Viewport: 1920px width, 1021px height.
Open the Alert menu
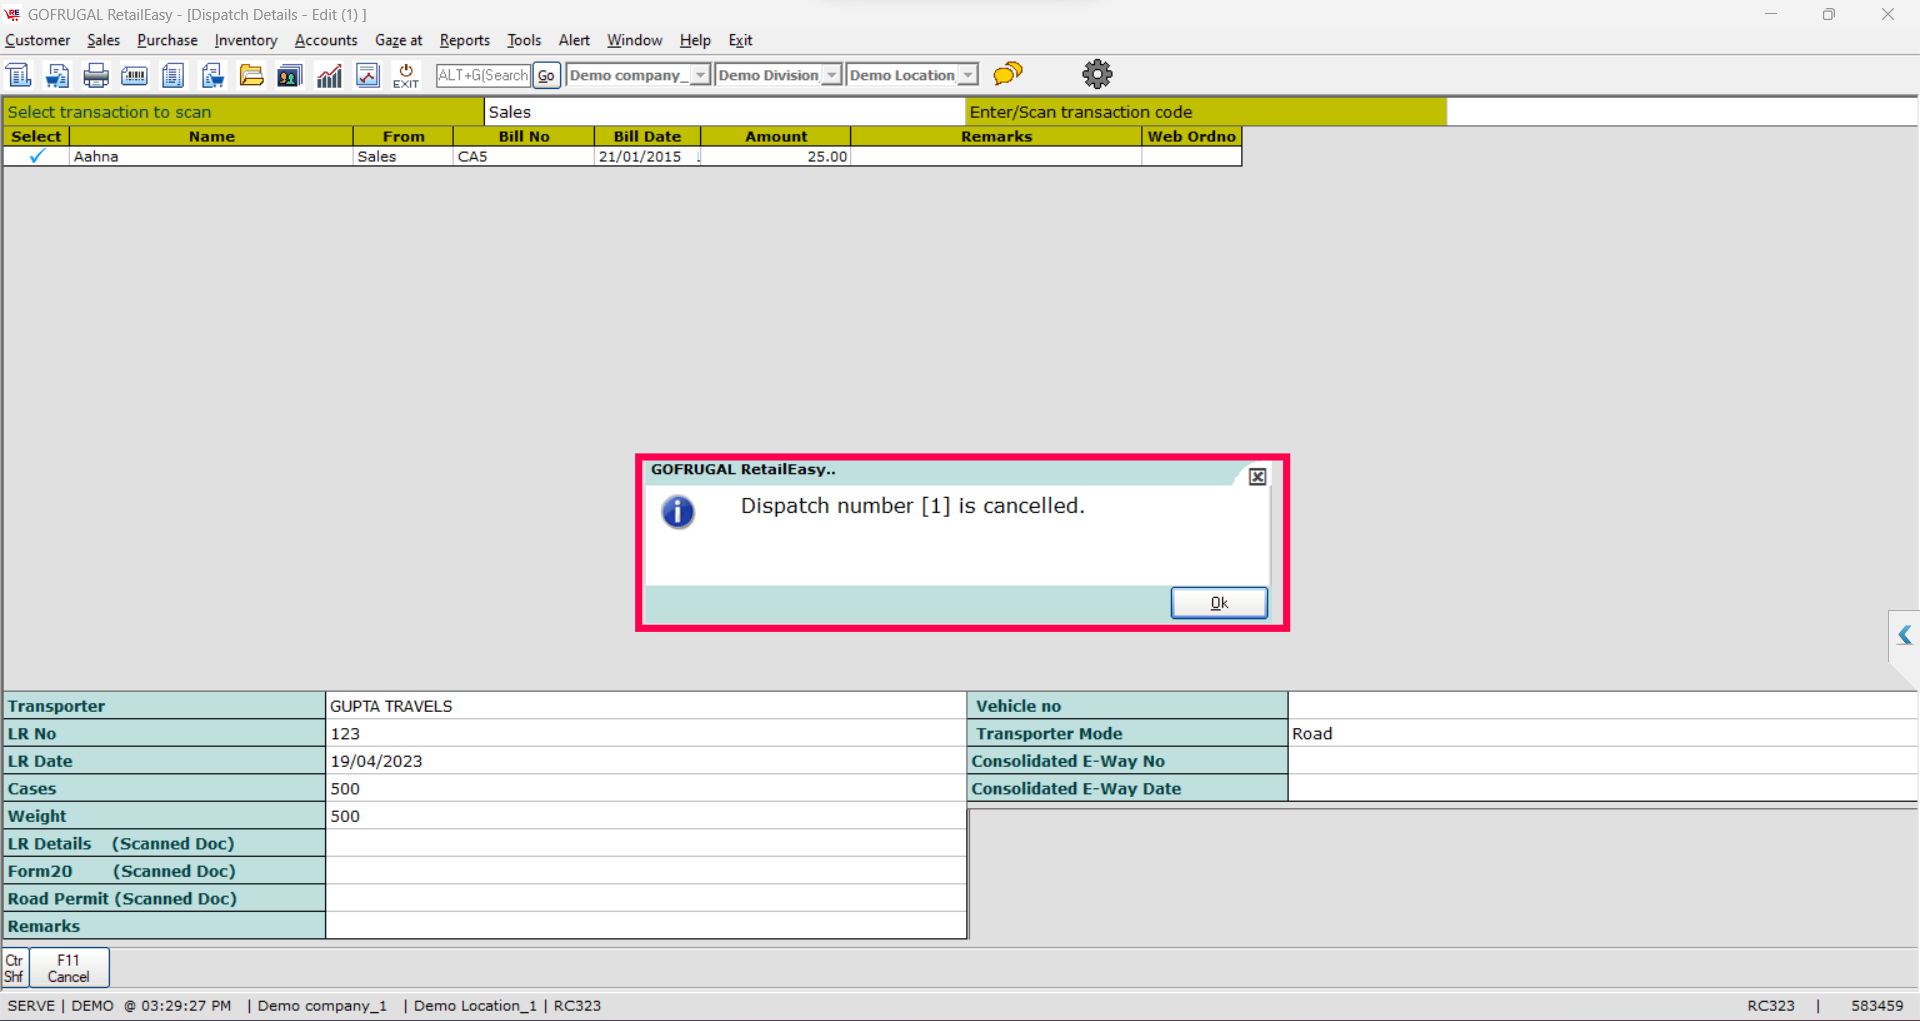[574, 40]
